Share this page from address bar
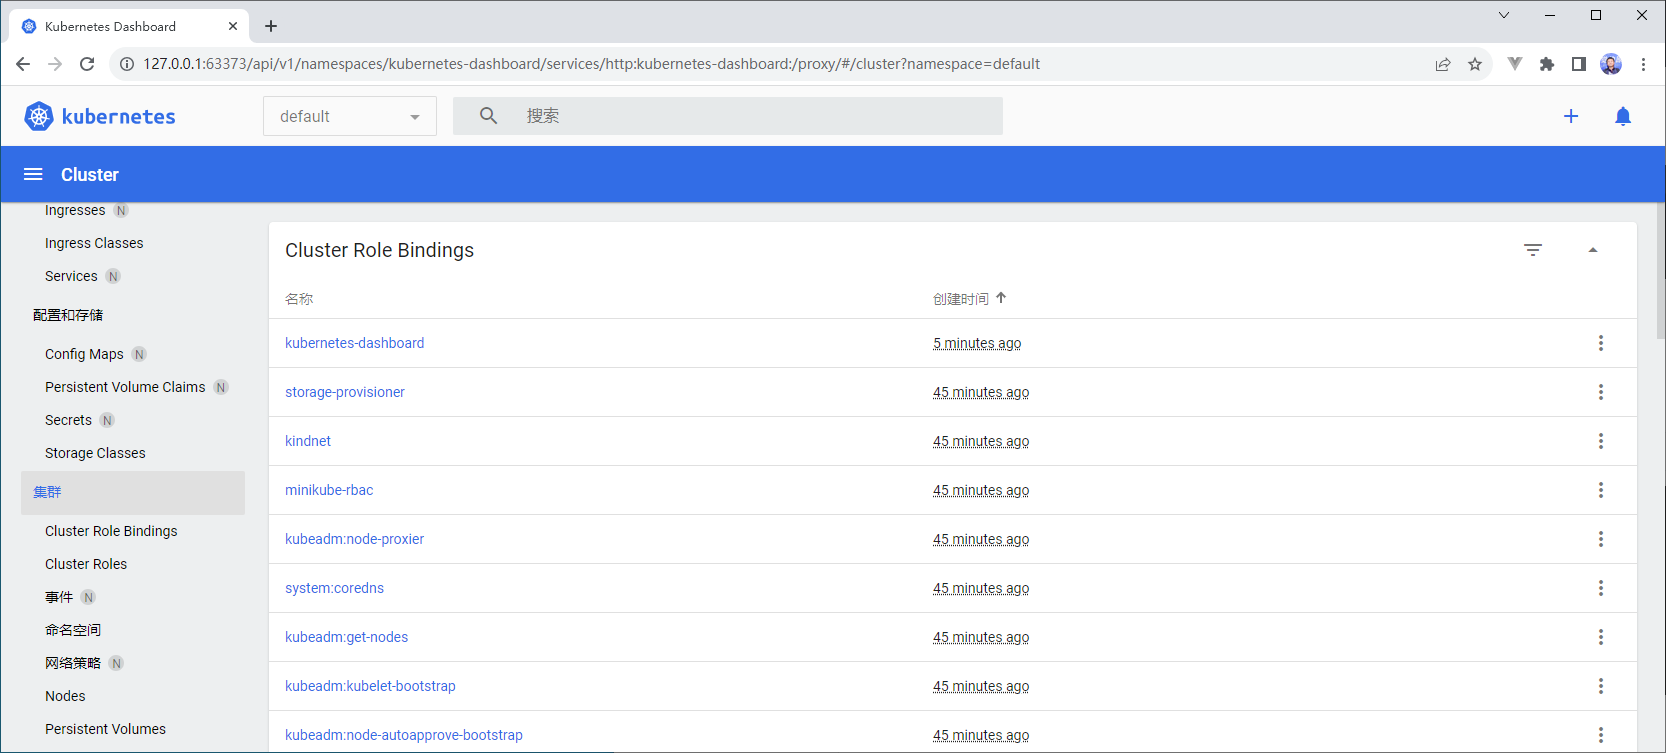This screenshot has width=1666, height=753. tap(1443, 64)
